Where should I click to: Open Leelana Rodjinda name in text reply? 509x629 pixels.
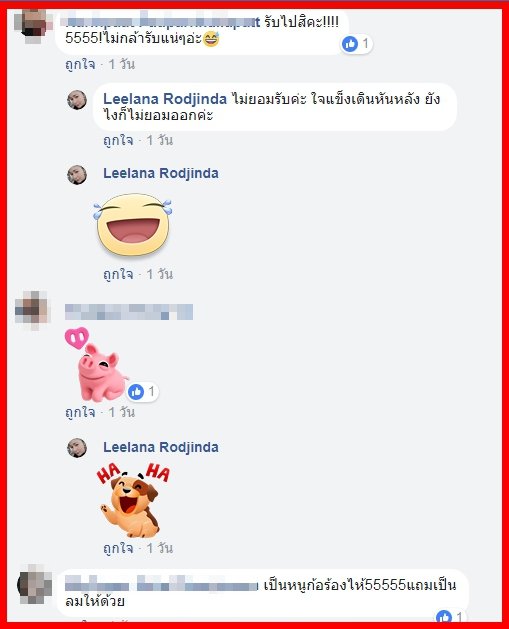165,99
